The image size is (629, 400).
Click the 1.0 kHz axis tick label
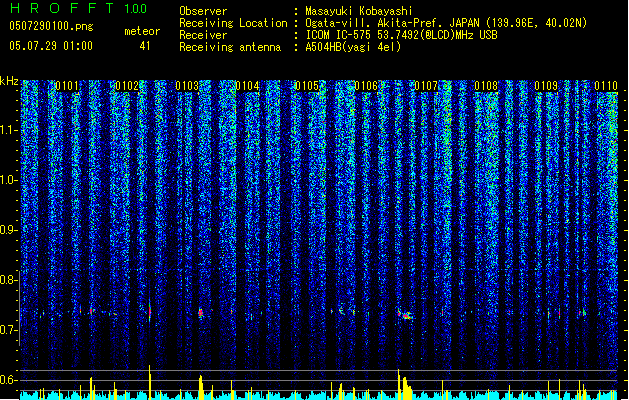pos(8,180)
